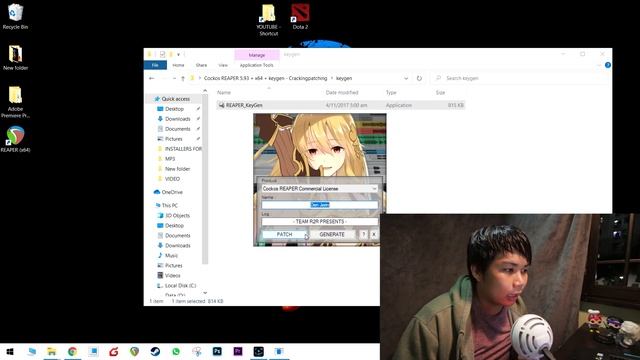Sort files by Date modified column
640x360 pixels.
click(x=342, y=93)
